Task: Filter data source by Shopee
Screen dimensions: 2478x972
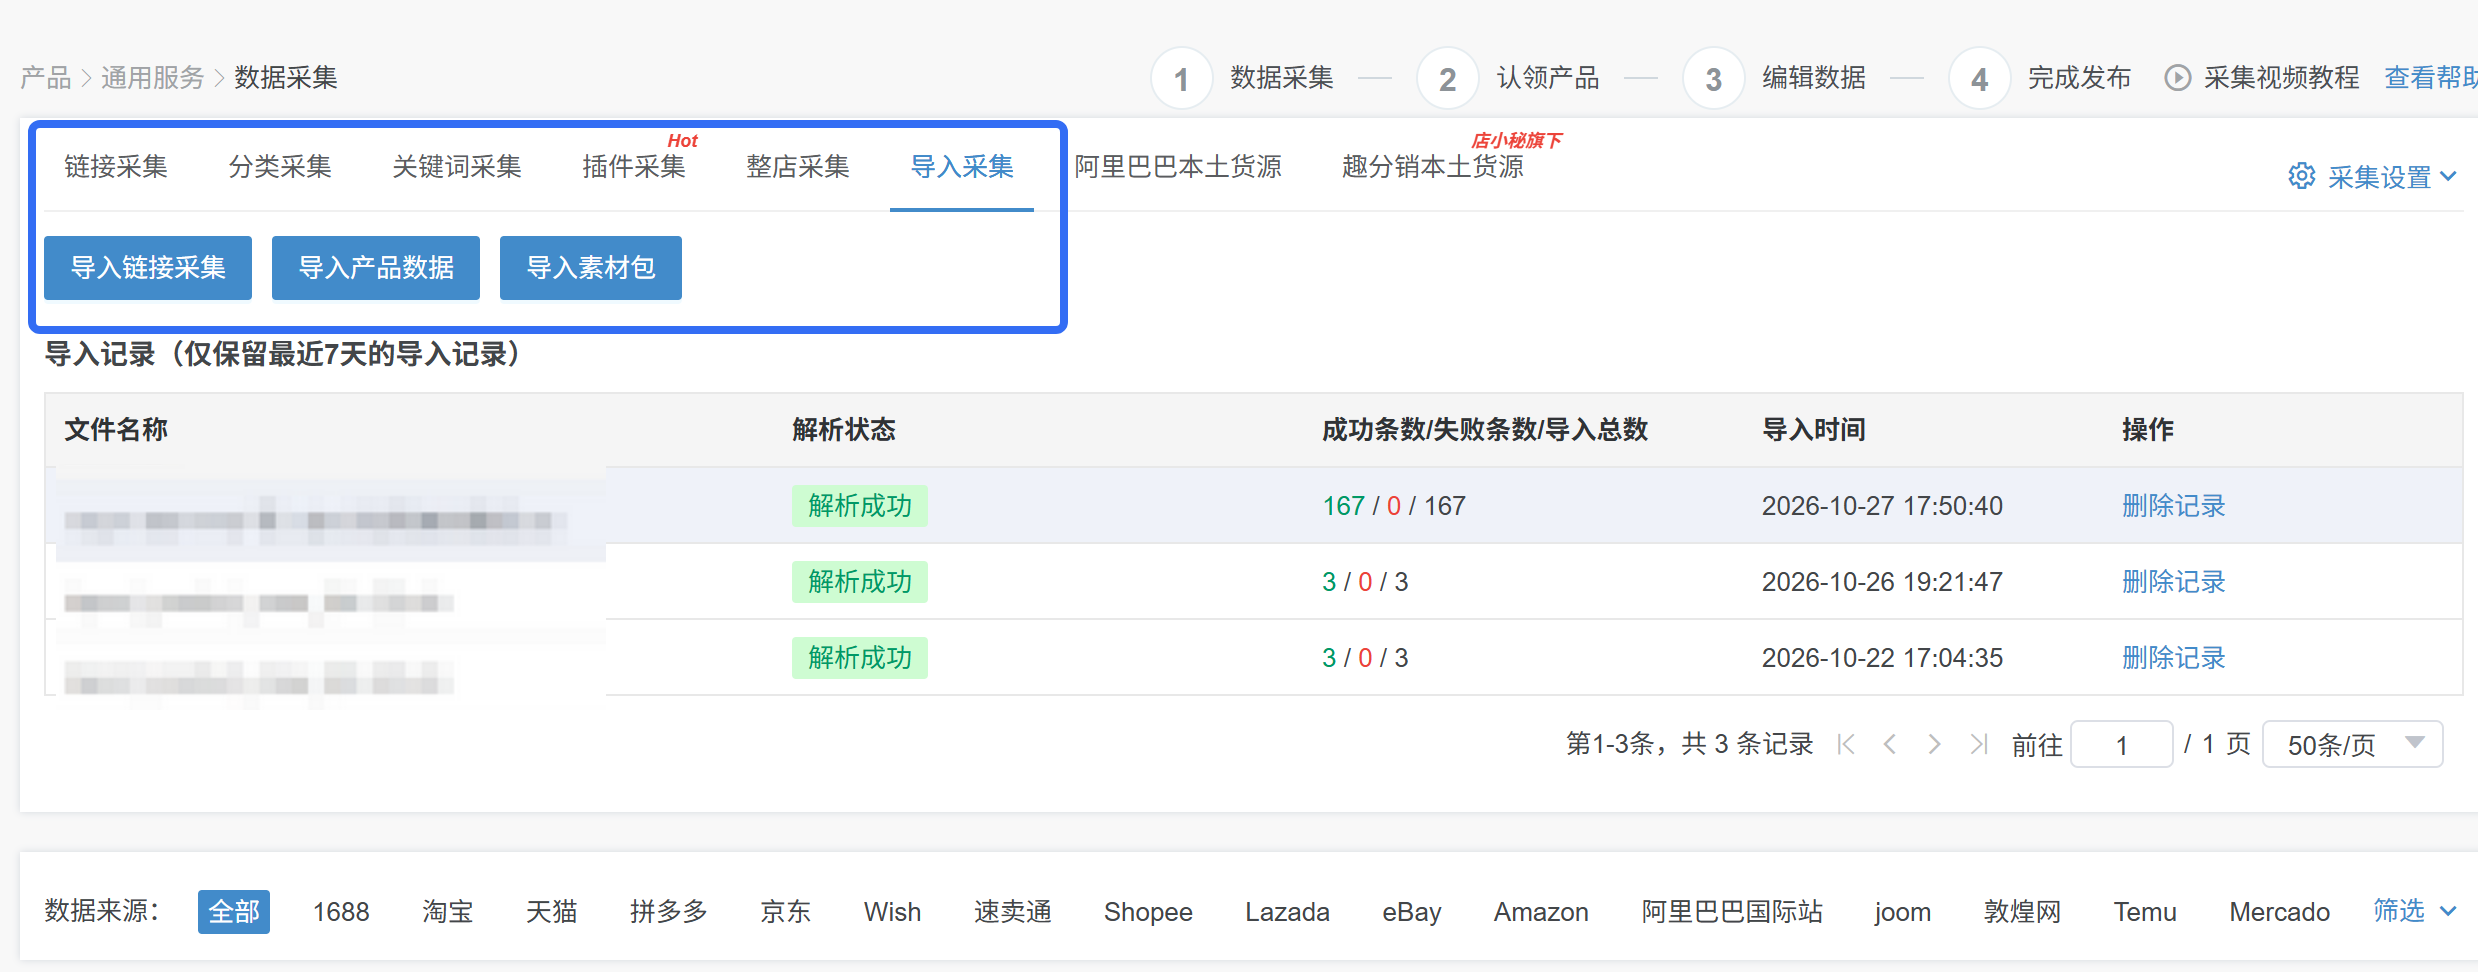Action: 1148,912
